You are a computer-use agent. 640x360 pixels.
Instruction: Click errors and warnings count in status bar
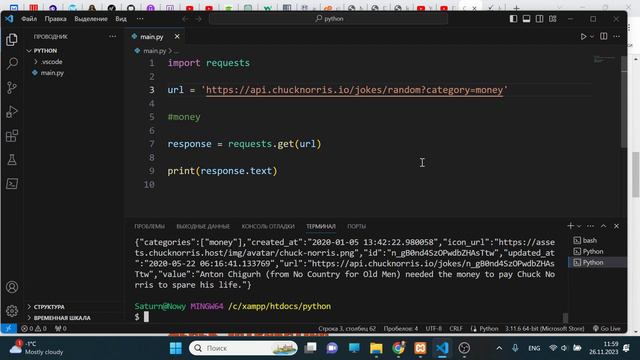(x=34, y=328)
